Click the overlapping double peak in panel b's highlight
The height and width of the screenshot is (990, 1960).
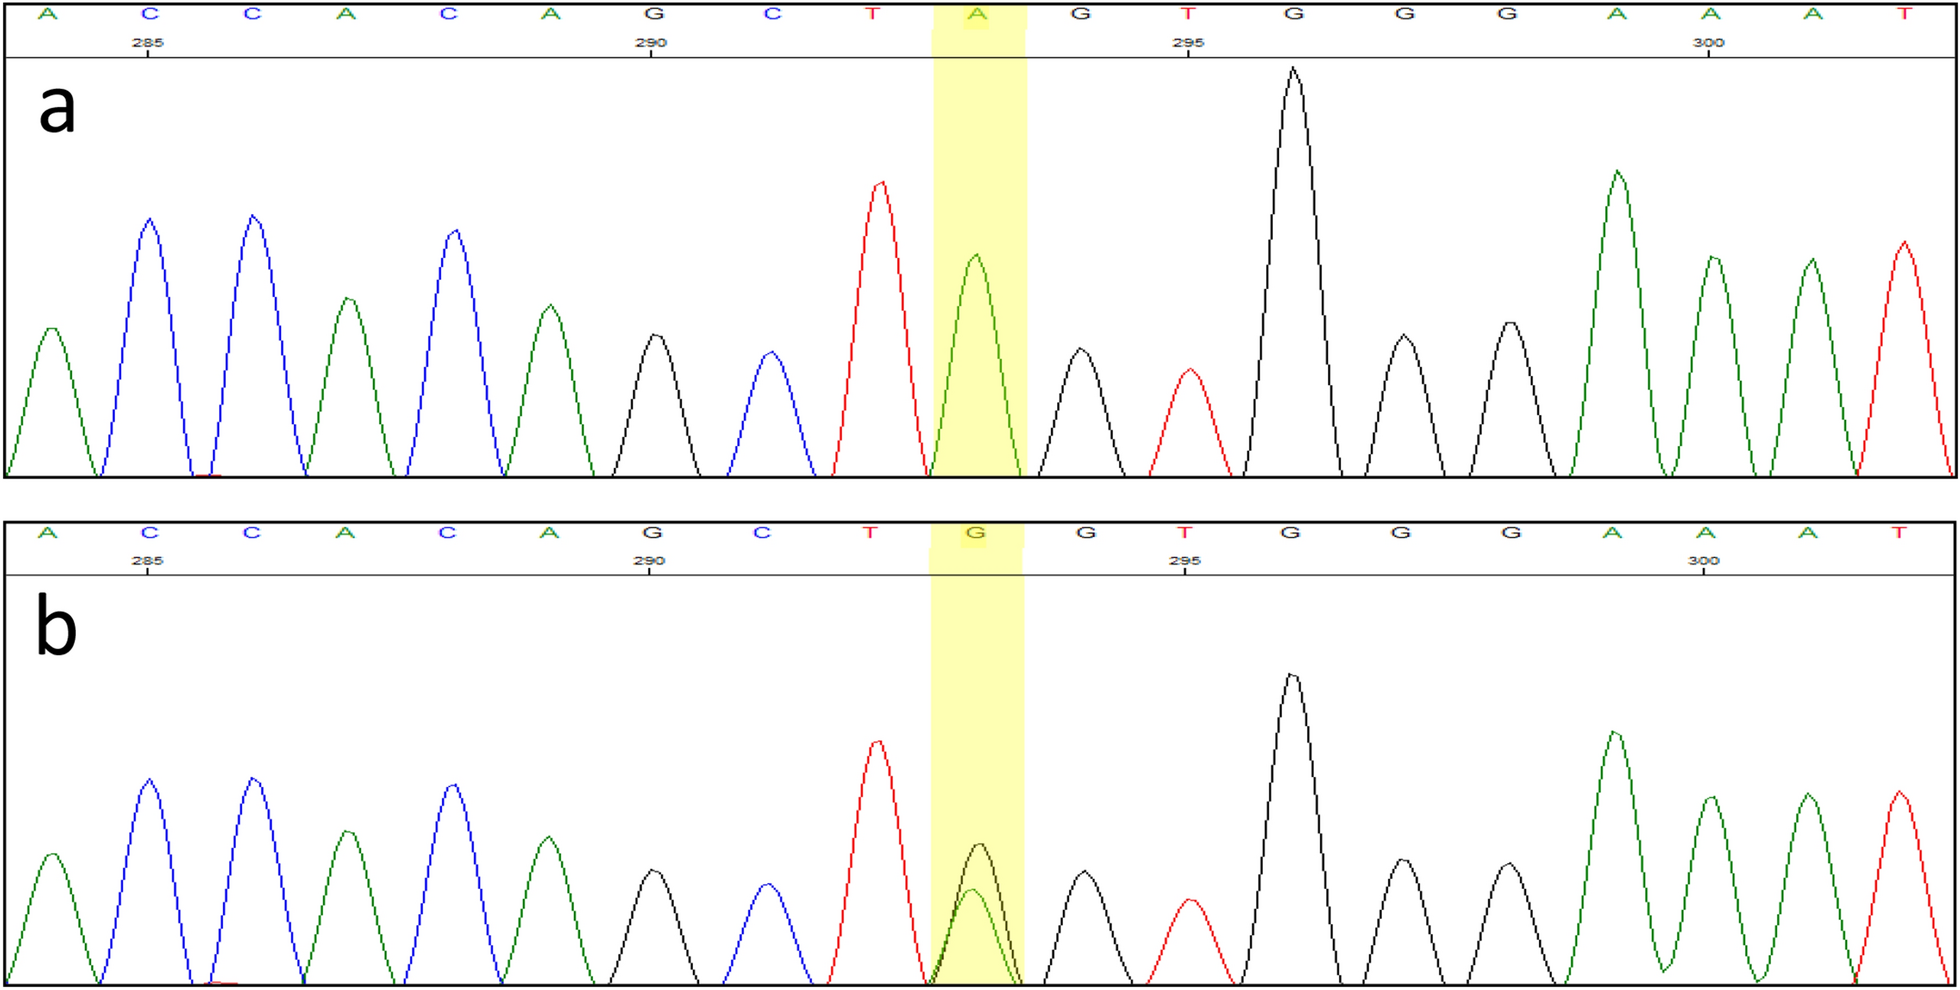click(977, 913)
